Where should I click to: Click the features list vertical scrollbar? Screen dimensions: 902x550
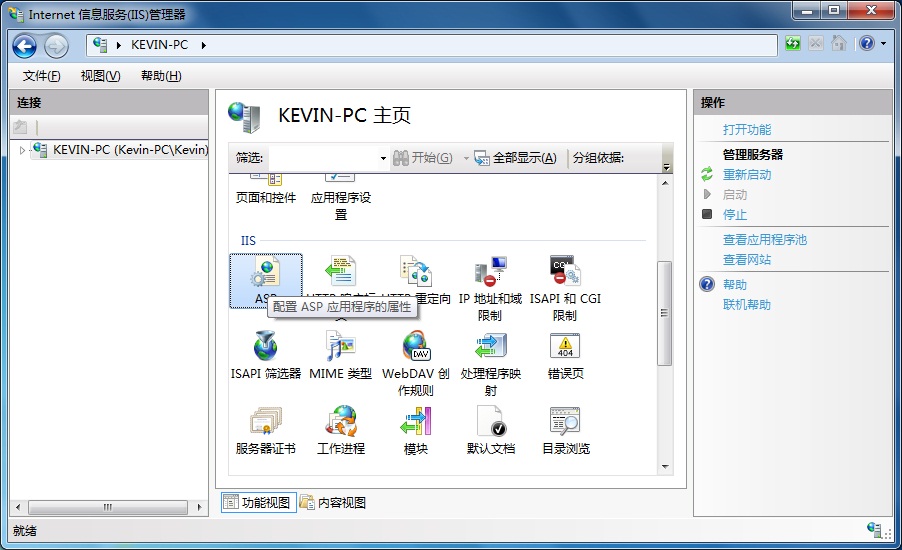pos(664,313)
